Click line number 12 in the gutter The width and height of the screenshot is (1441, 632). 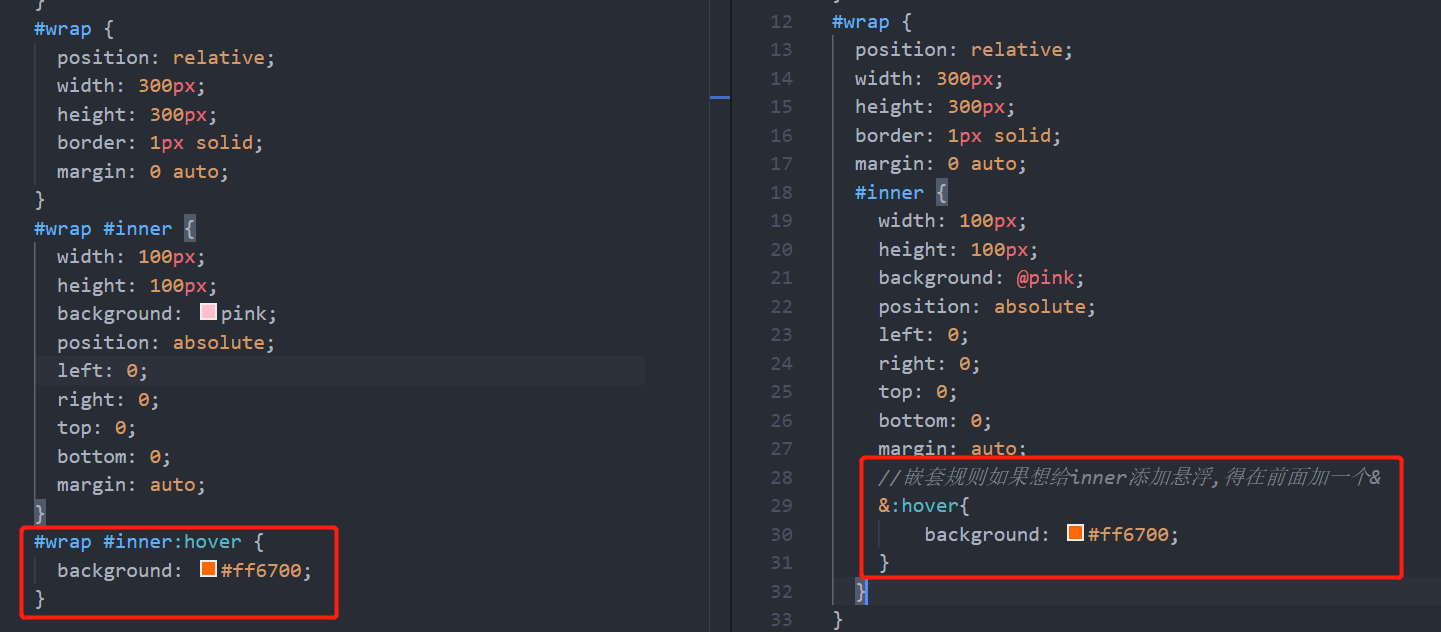tap(781, 21)
